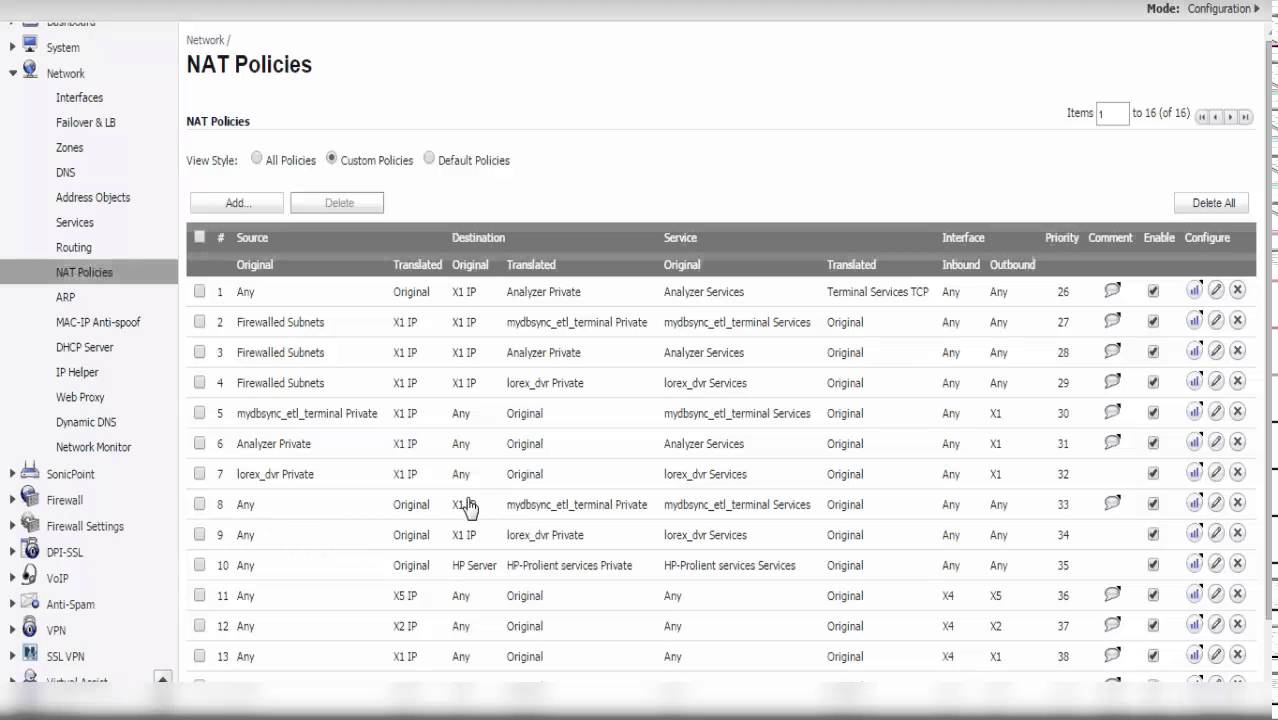Expand the SSL VPN tree node
This screenshot has height=720, width=1278.
pyautogui.click(x=13, y=656)
